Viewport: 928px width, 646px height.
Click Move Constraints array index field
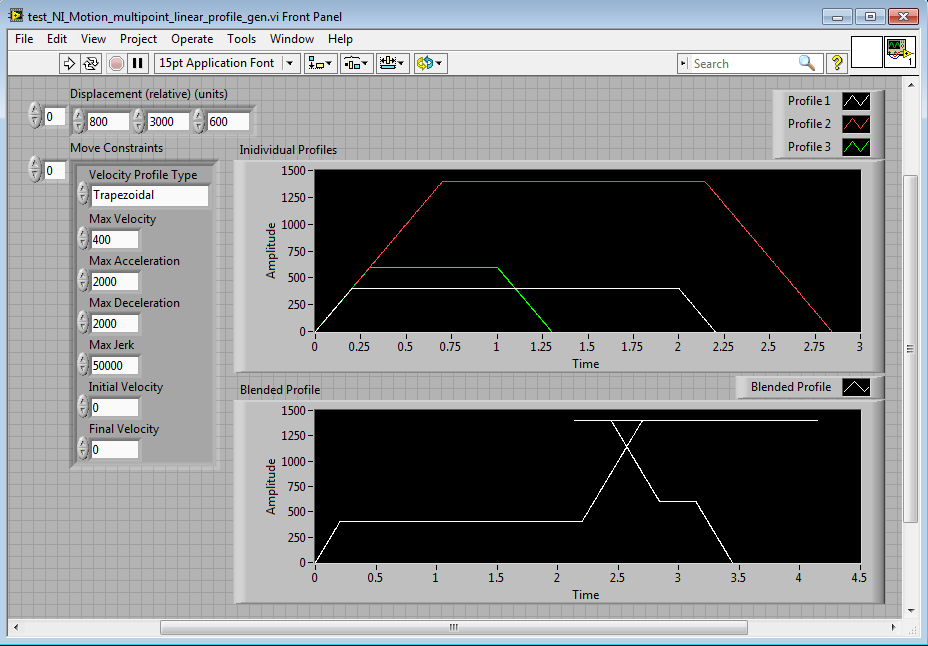pyautogui.click(x=54, y=170)
